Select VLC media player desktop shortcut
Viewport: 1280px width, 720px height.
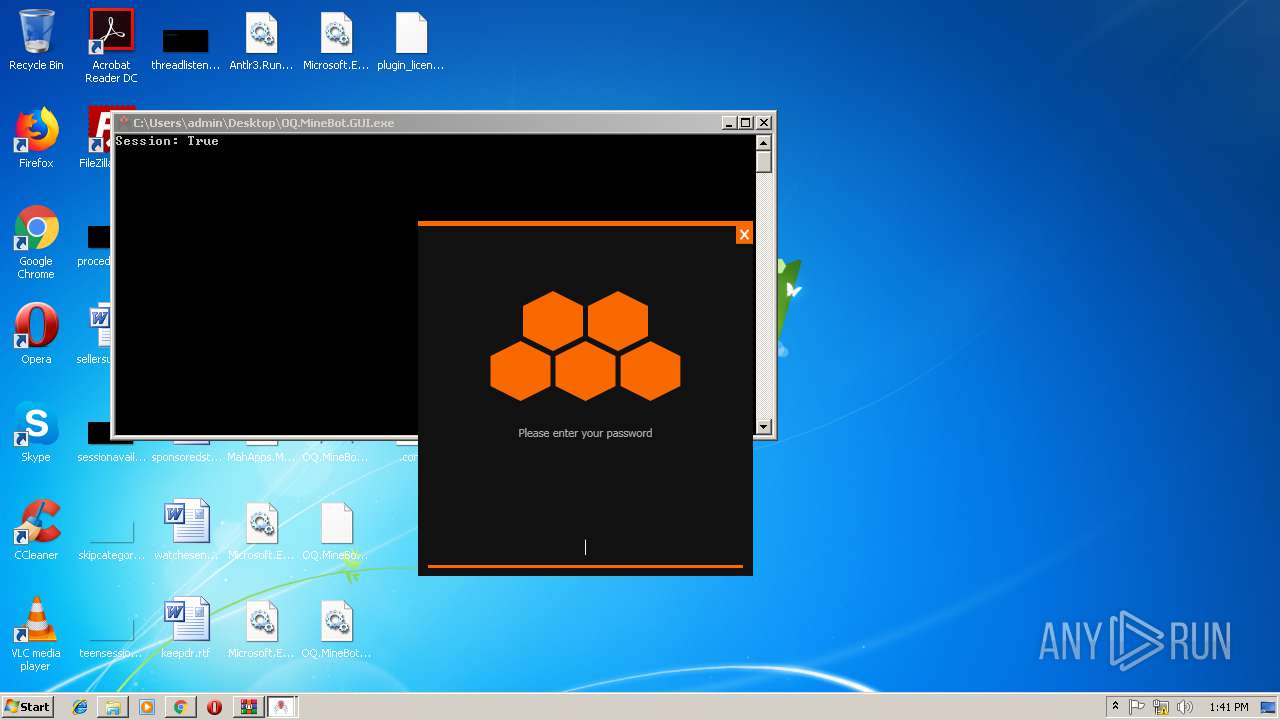36,634
